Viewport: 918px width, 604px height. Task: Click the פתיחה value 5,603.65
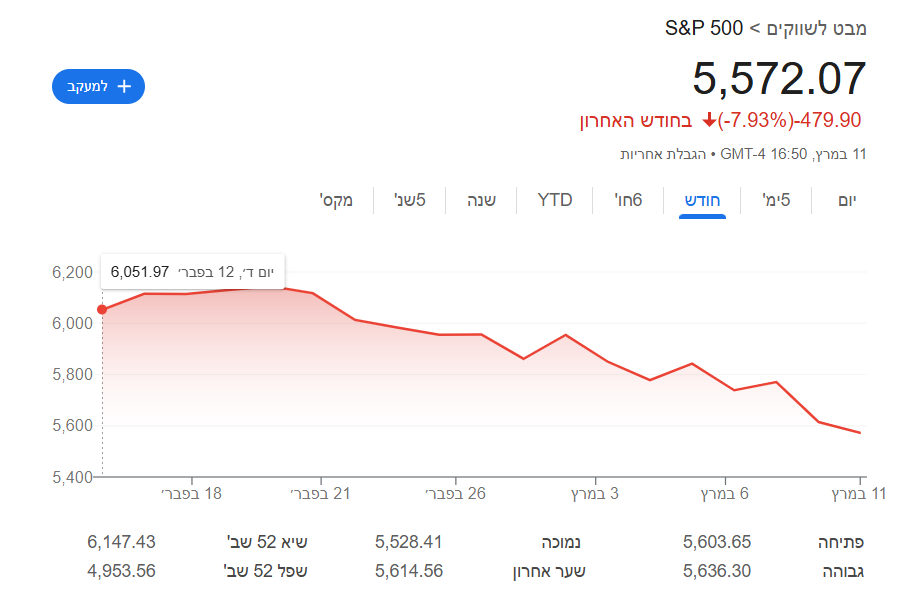[716, 541]
